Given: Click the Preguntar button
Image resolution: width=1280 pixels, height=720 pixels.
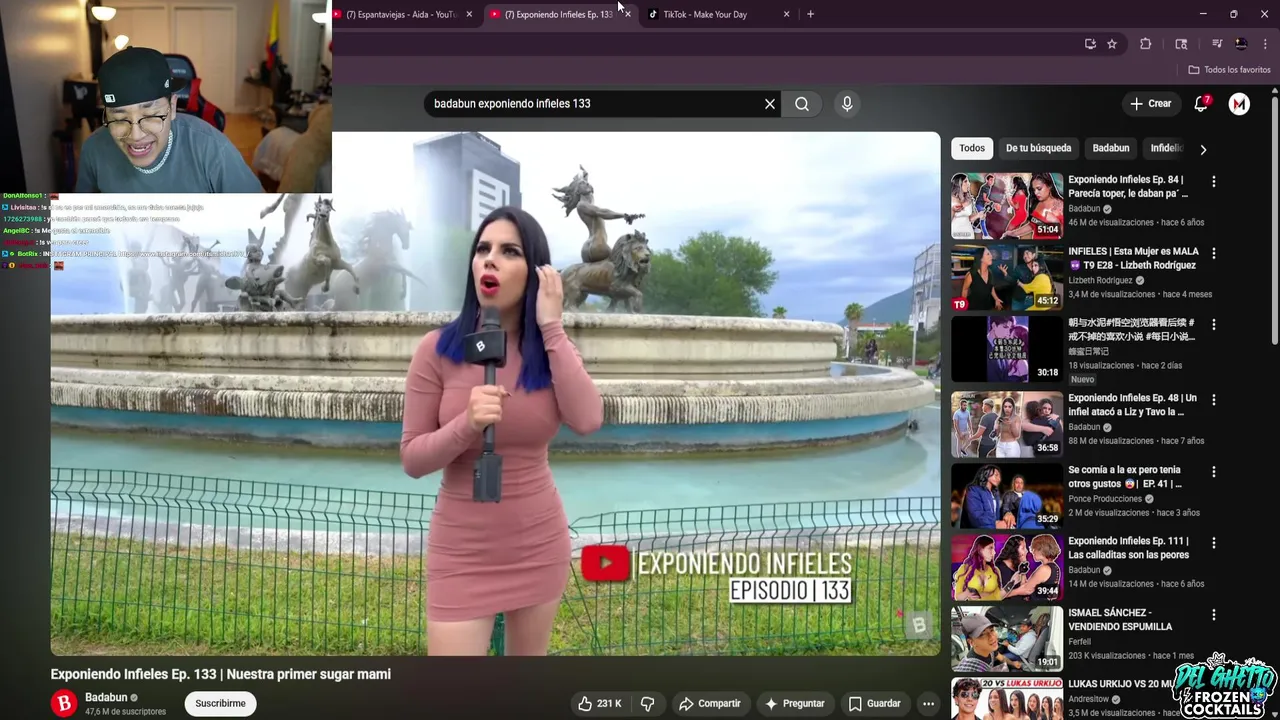Looking at the screenshot, I should 794,704.
